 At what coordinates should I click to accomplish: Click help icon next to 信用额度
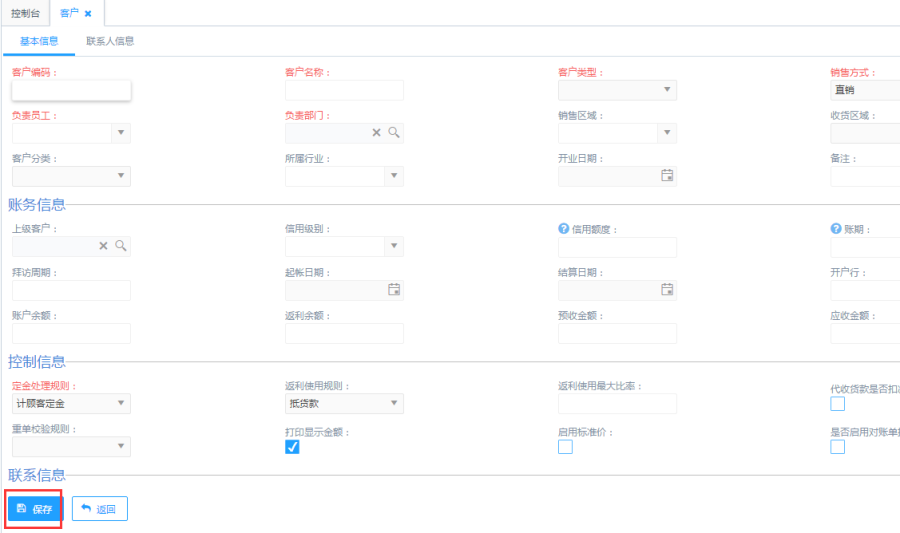coord(564,229)
